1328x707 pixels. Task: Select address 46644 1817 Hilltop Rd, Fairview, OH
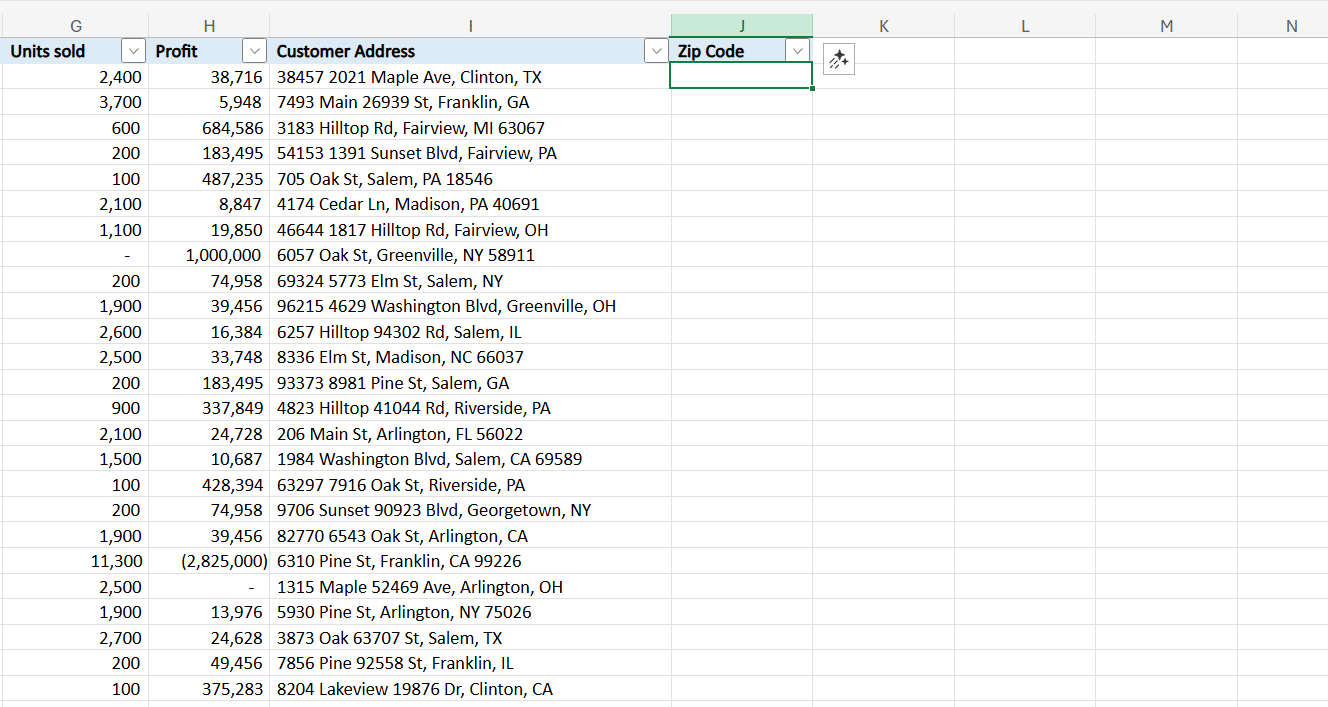point(470,230)
